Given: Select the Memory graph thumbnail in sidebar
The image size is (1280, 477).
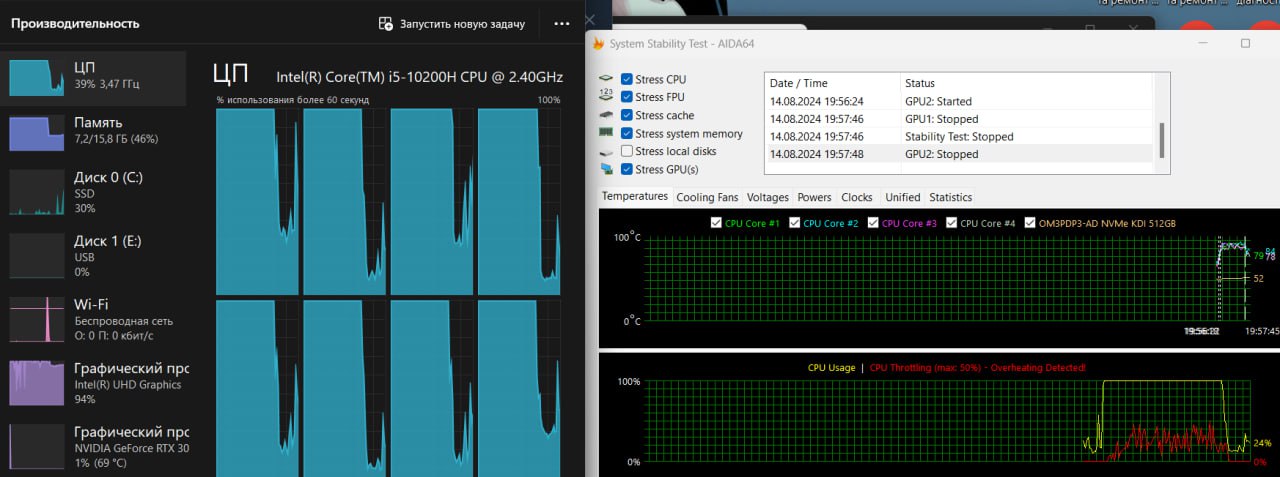Looking at the screenshot, I should point(37,133).
